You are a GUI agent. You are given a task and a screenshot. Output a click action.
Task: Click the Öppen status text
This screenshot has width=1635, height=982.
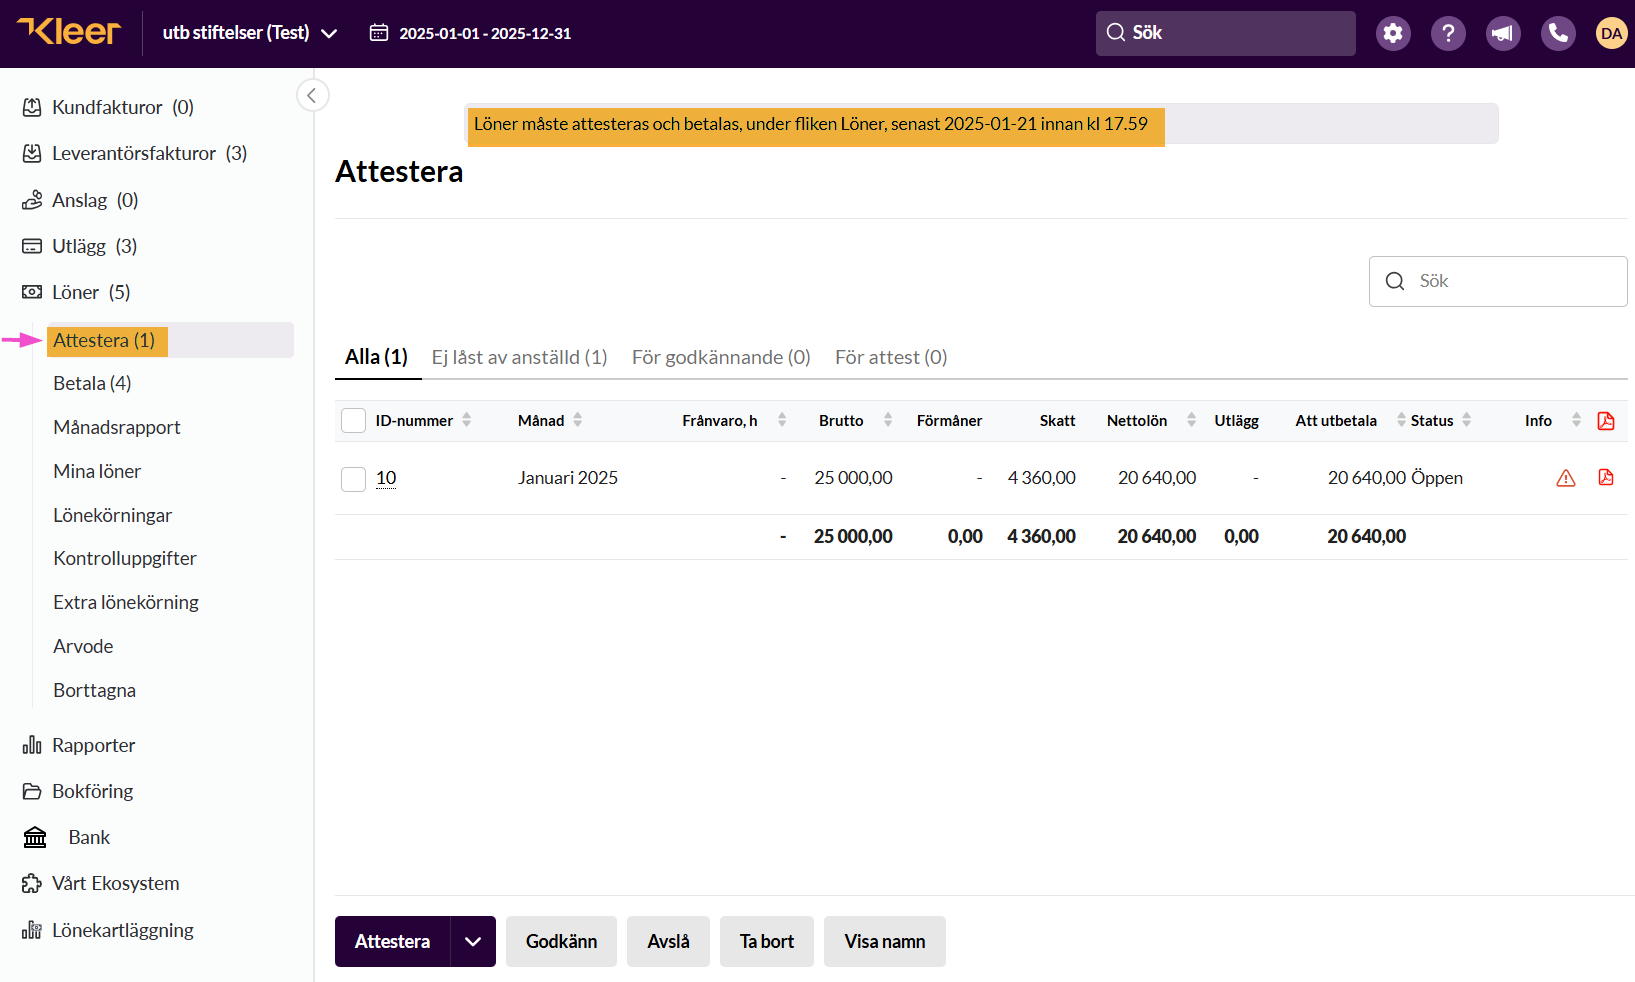pyautogui.click(x=1437, y=478)
